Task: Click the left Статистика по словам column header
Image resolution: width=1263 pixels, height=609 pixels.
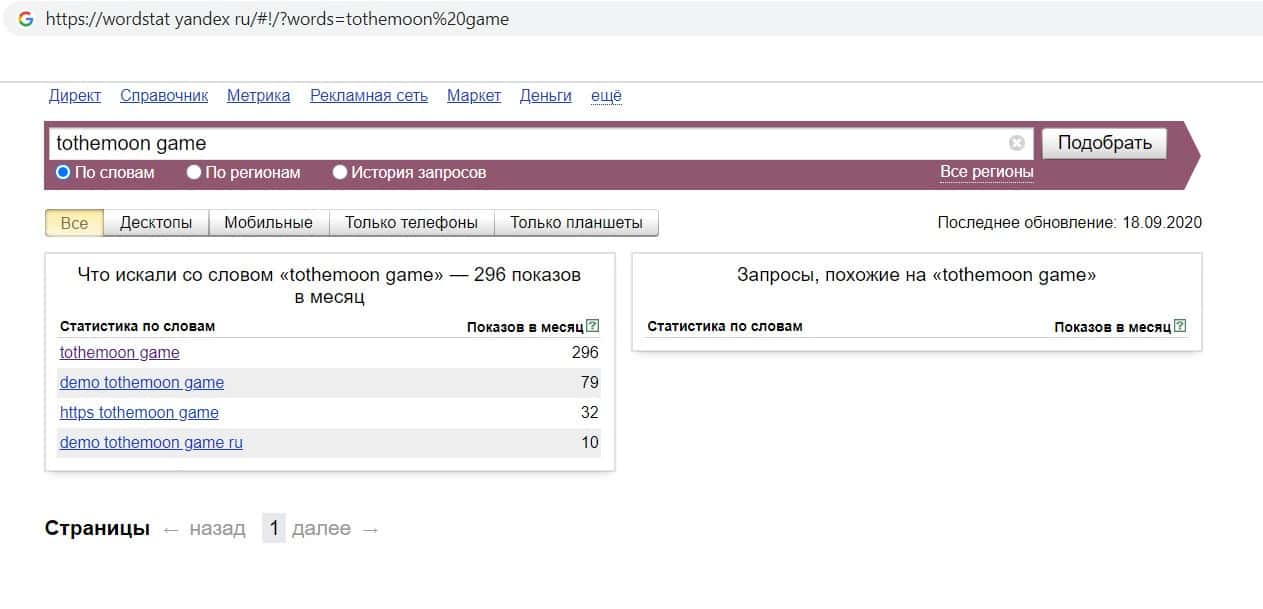Action: point(137,326)
